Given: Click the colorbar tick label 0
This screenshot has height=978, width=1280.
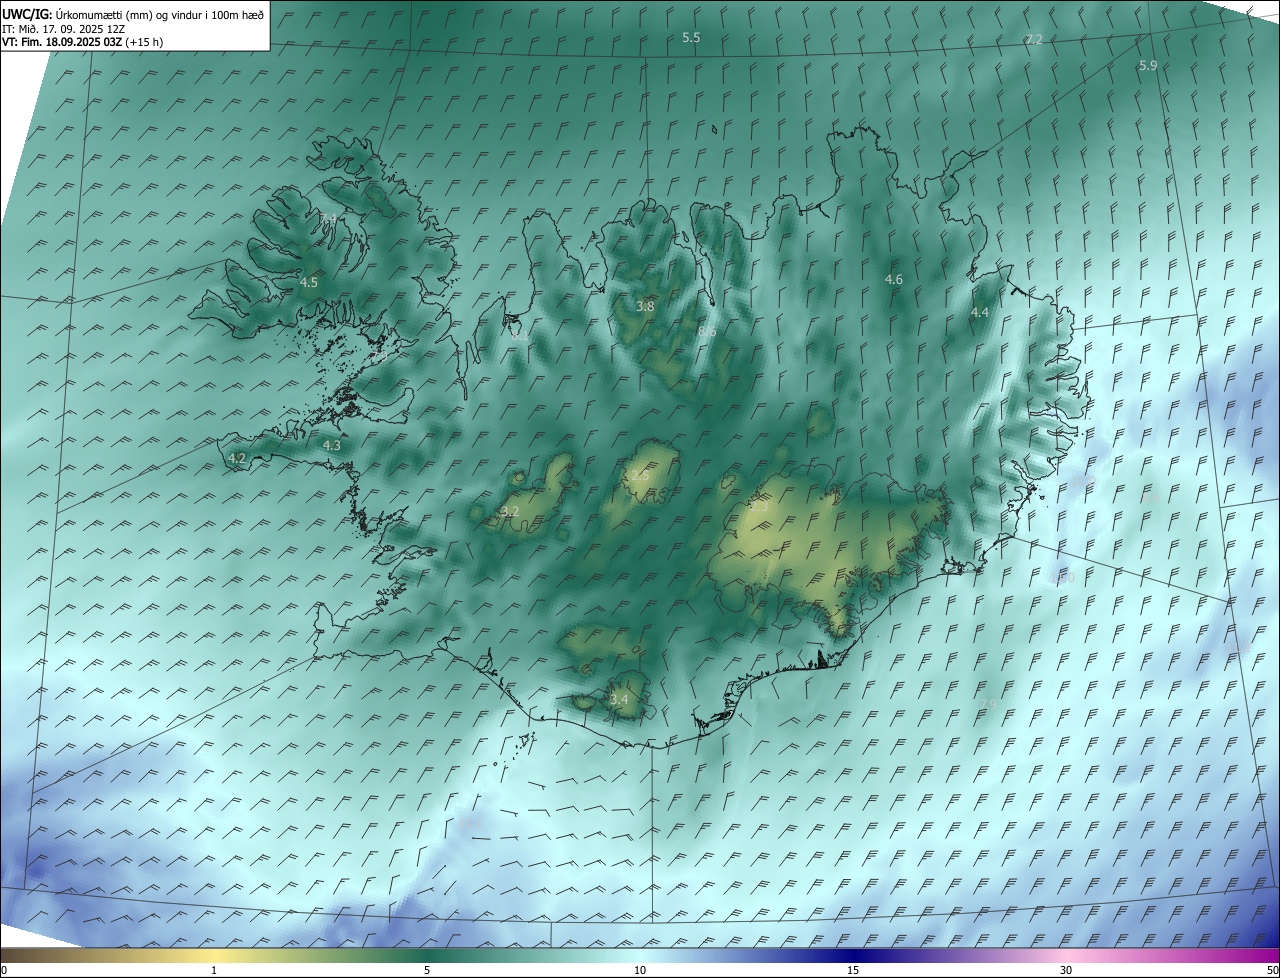Looking at the screenshot, I should (4, 970).
